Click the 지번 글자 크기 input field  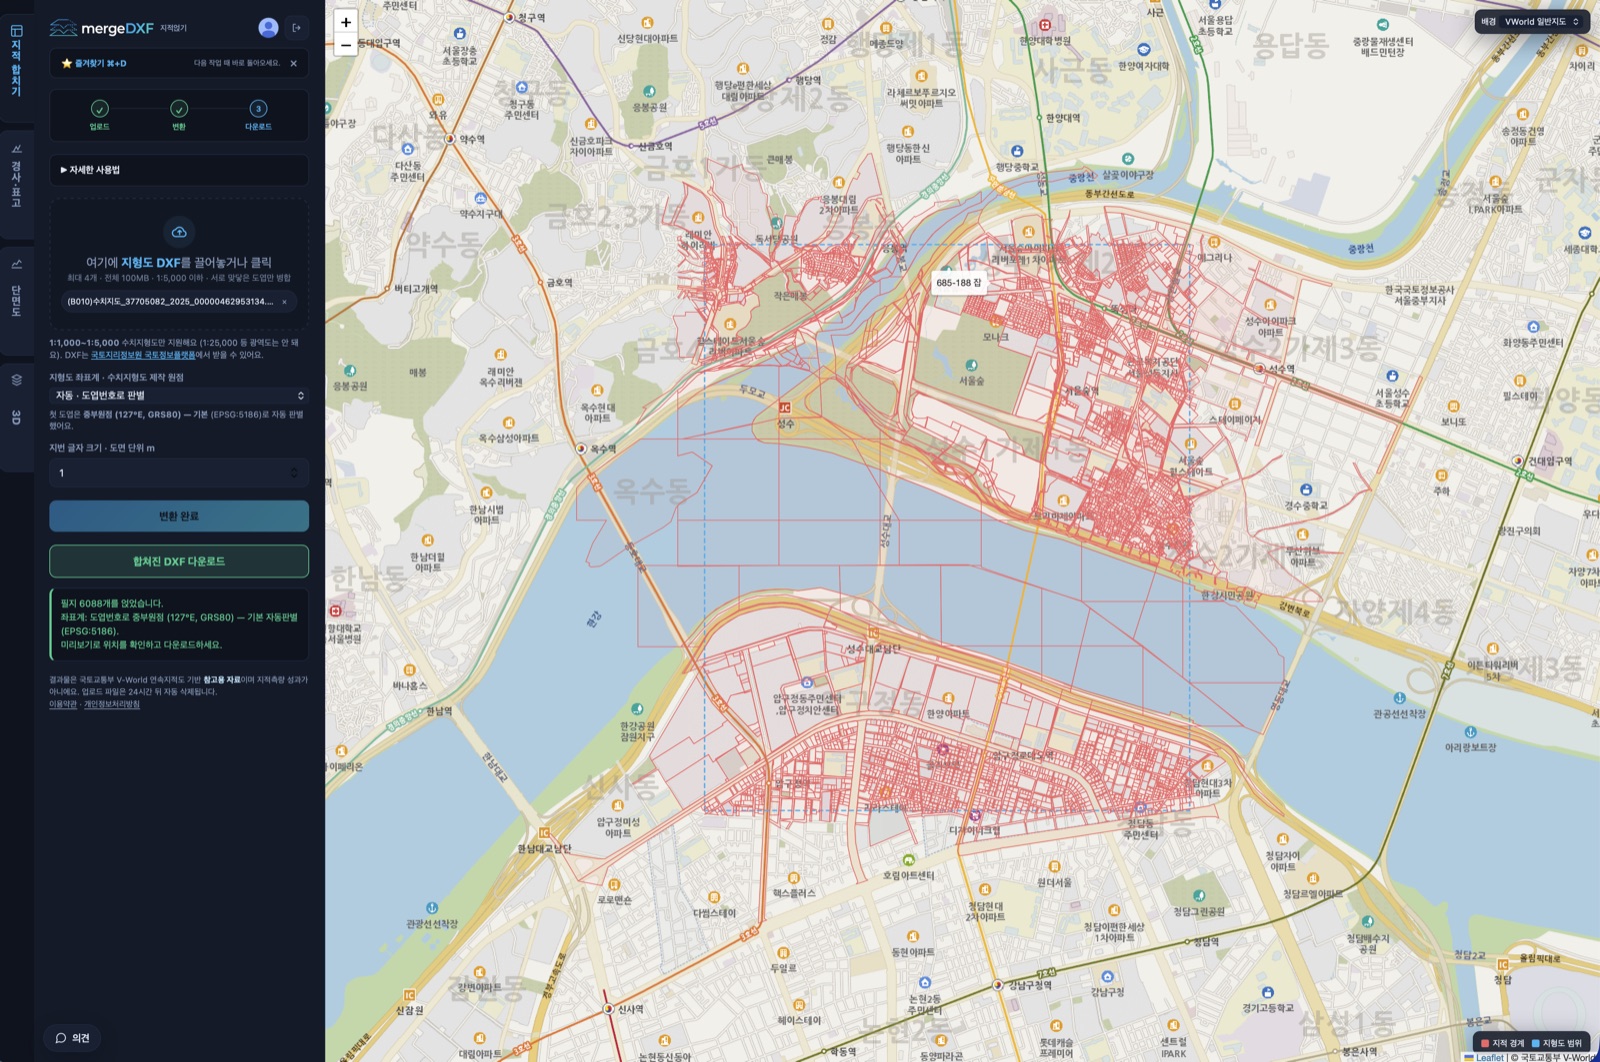[x=179, y=473]
